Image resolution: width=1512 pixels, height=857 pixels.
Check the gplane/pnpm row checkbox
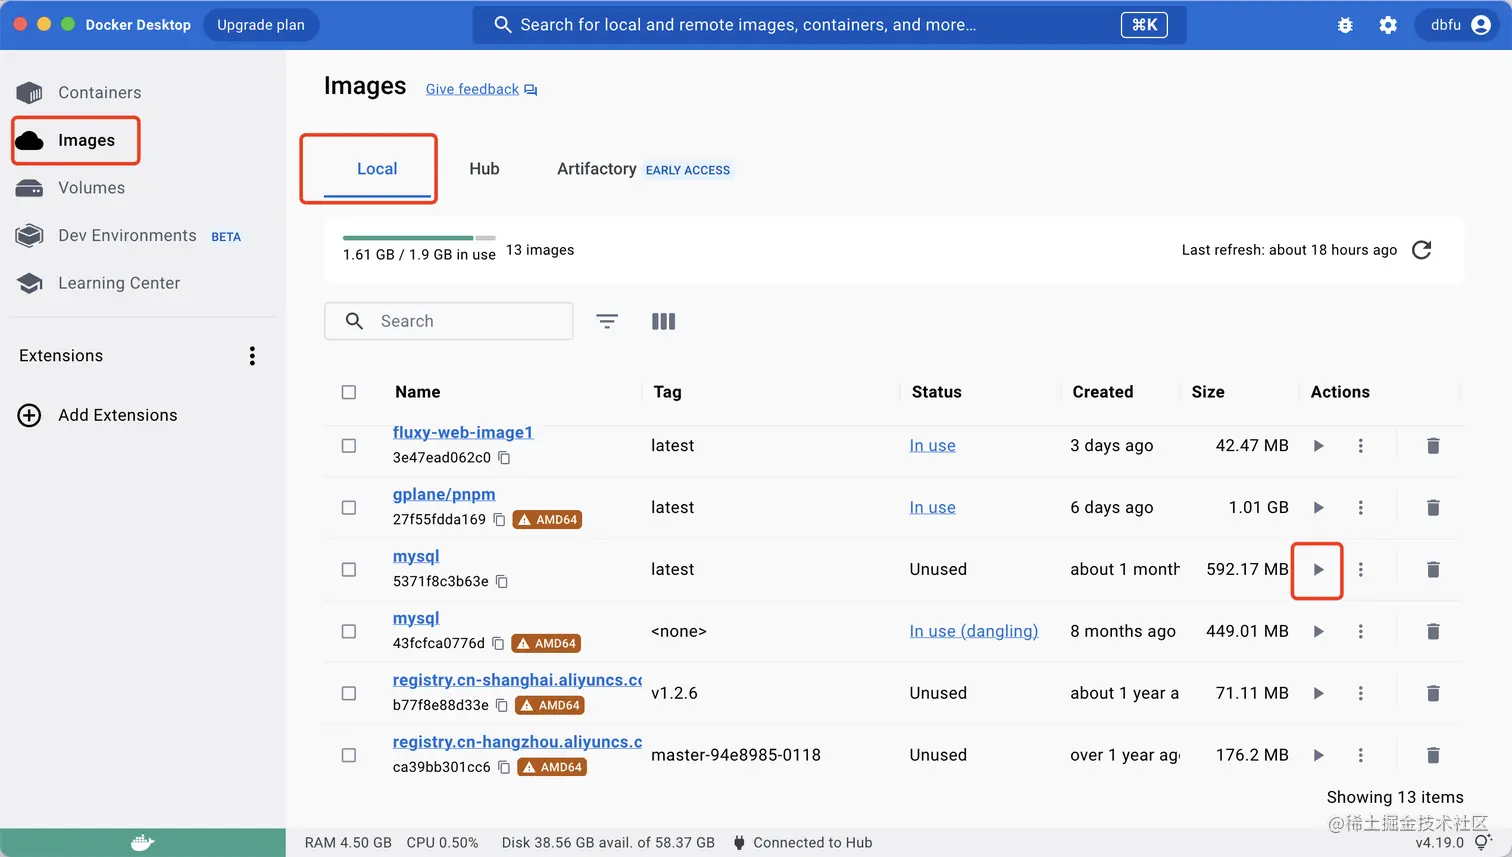tap(349, 508)
